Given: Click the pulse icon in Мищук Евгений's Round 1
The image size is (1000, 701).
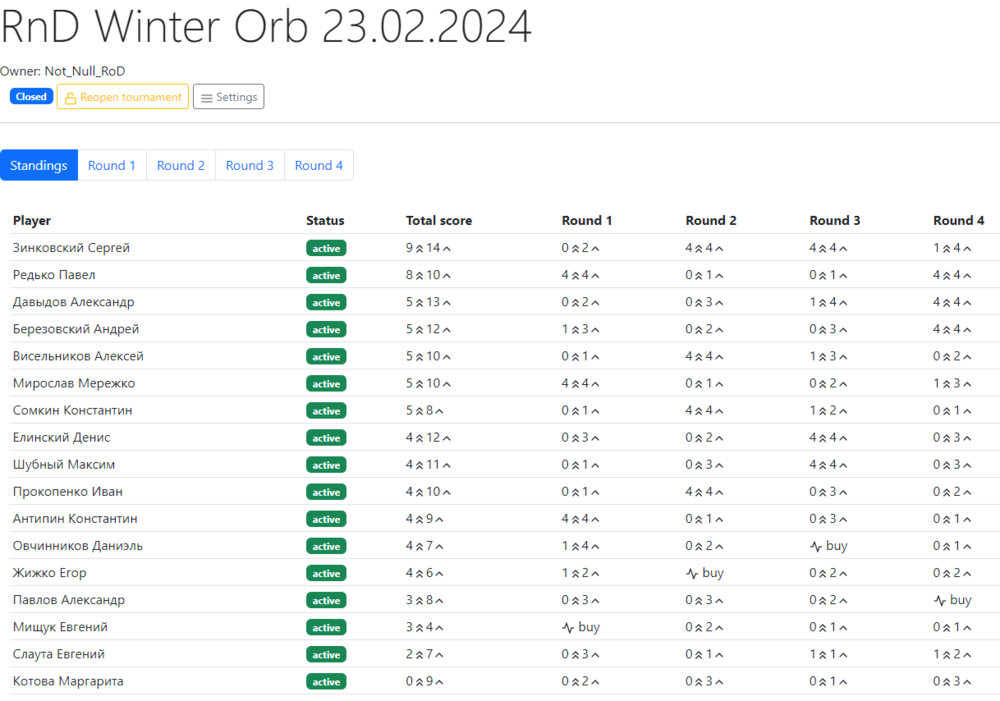Looking at the screenshot, I should click(568, 627).
